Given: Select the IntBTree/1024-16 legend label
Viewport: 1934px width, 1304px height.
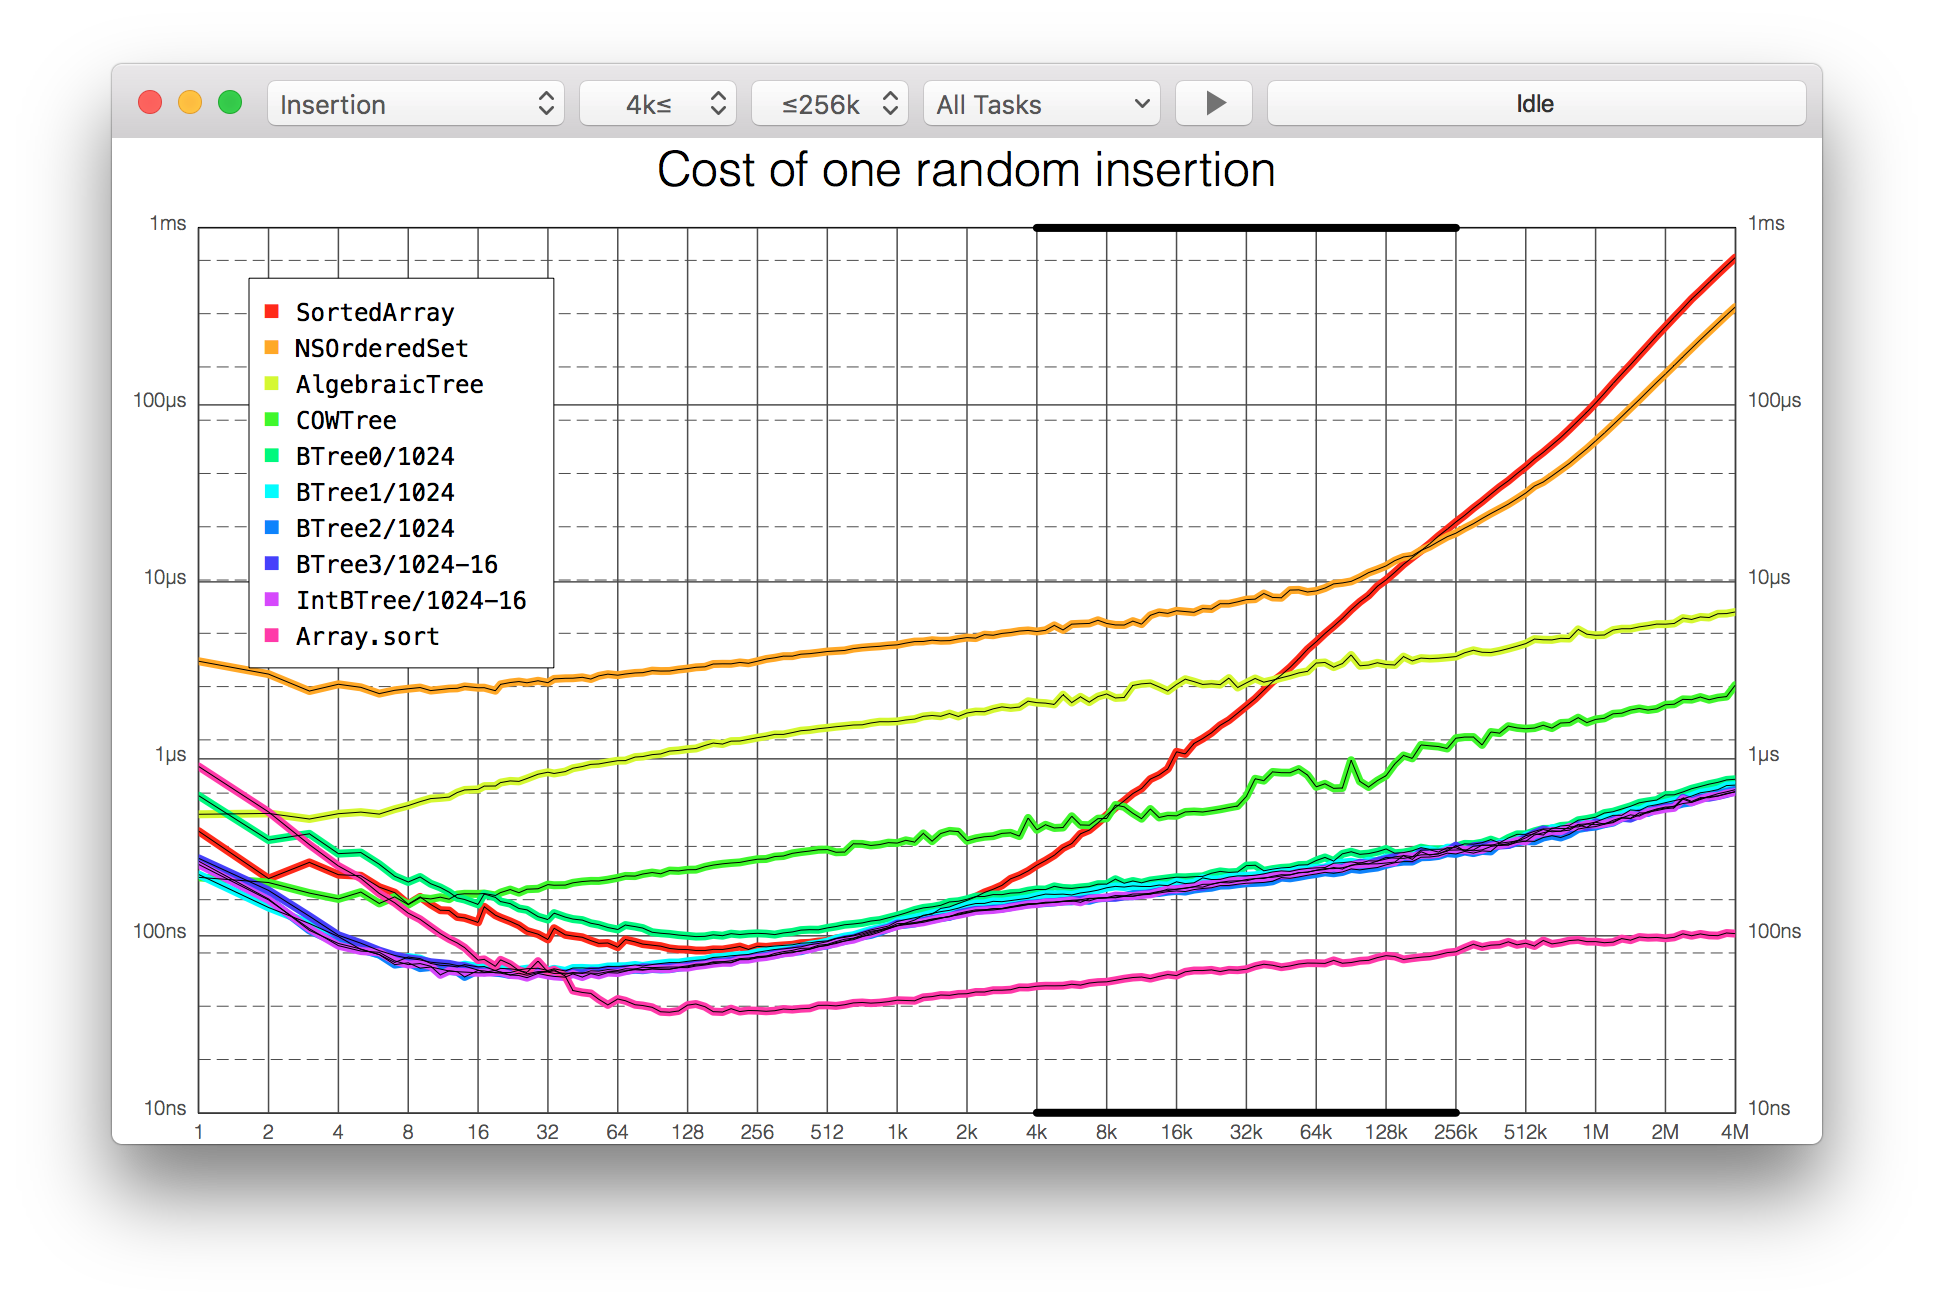Looking at the screenshot, I should pos(411,600).
